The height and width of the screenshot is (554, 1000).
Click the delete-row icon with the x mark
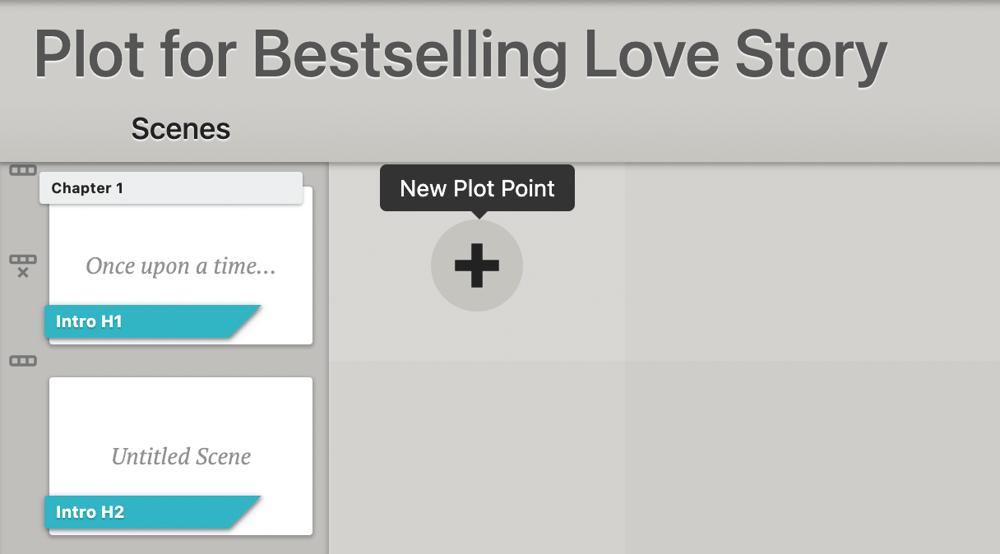(x=23, y=266)
